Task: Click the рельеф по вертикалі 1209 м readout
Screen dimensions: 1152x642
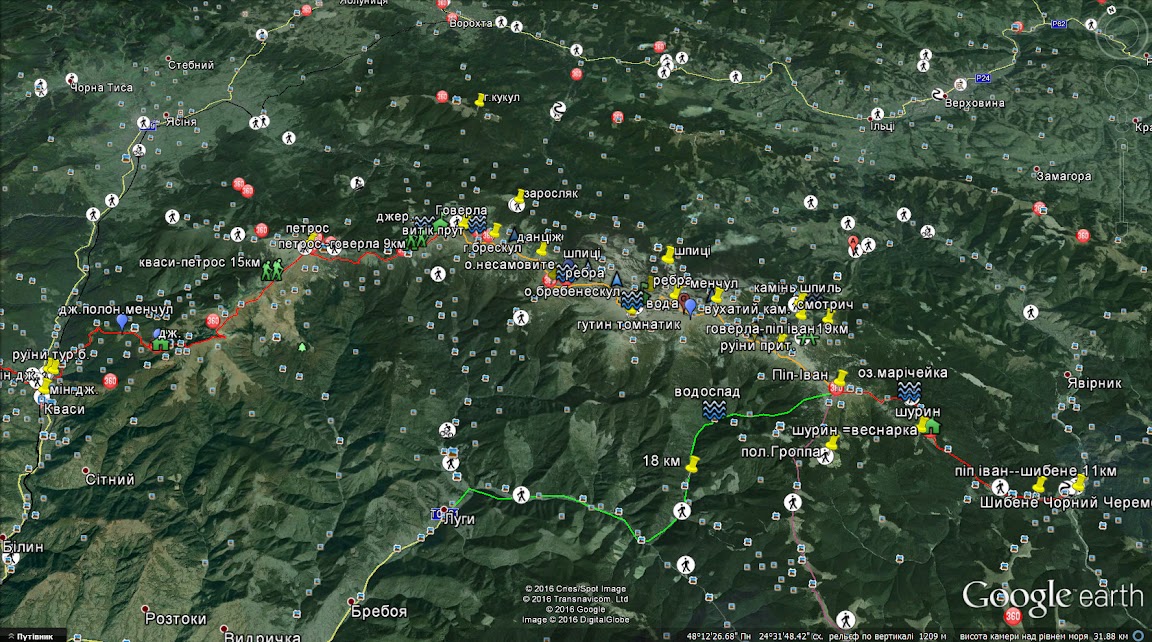Action: (x=888, y=636)
